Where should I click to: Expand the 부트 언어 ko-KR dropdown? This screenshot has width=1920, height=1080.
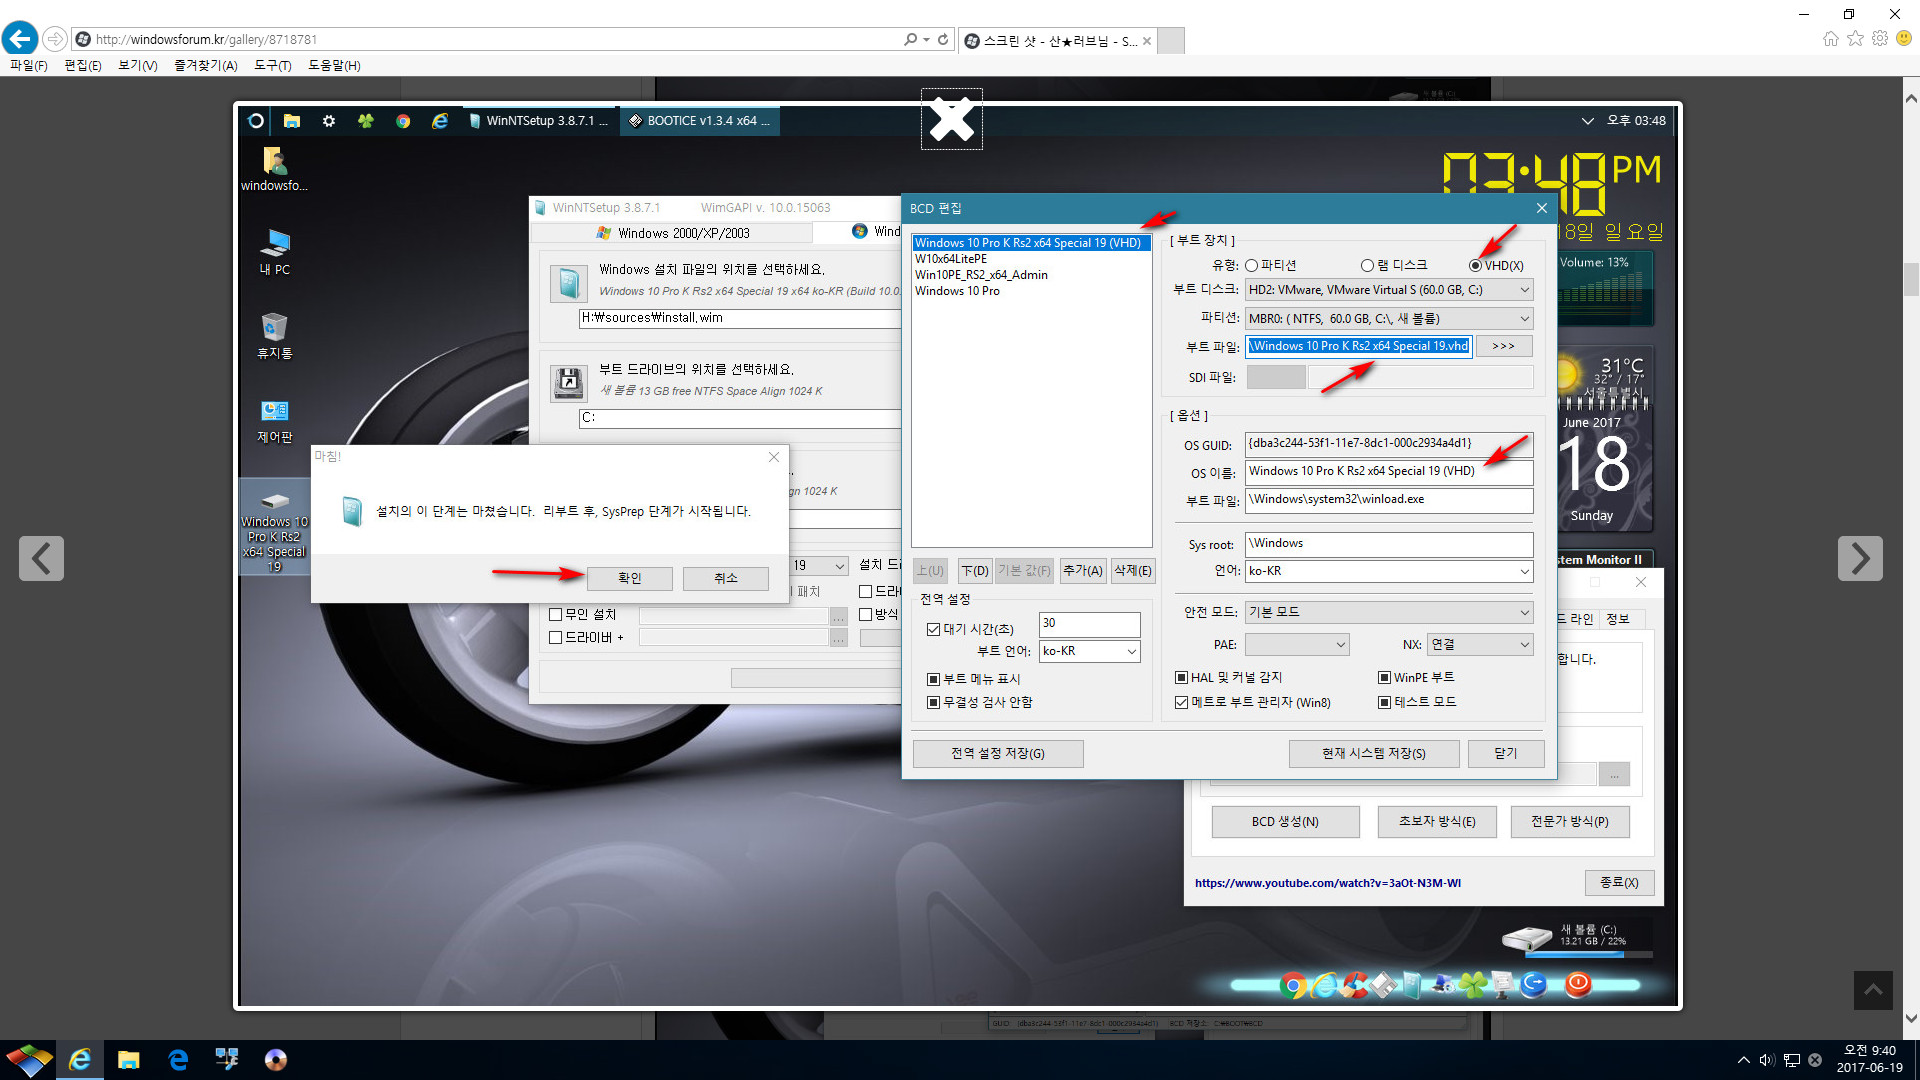(1132, 652)
